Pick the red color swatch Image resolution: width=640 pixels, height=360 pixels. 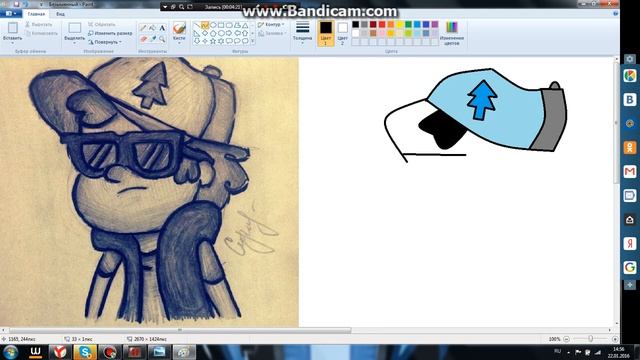(x=382, y=24)
